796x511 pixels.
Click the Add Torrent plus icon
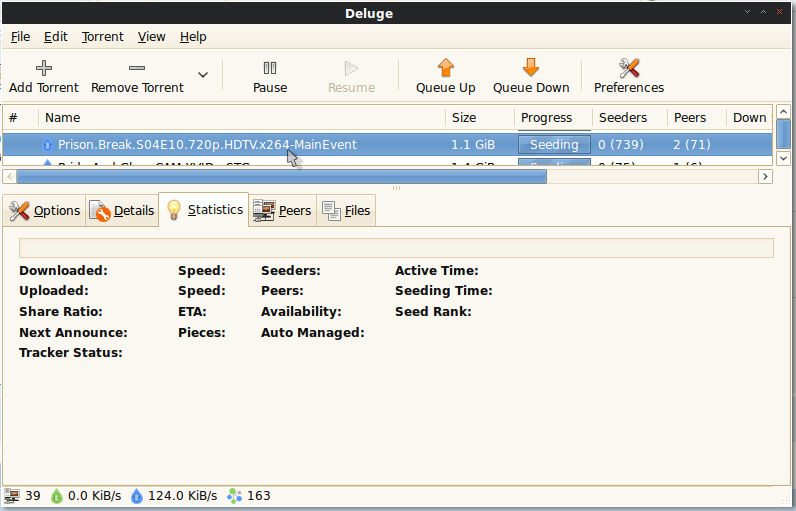[44, 67]
